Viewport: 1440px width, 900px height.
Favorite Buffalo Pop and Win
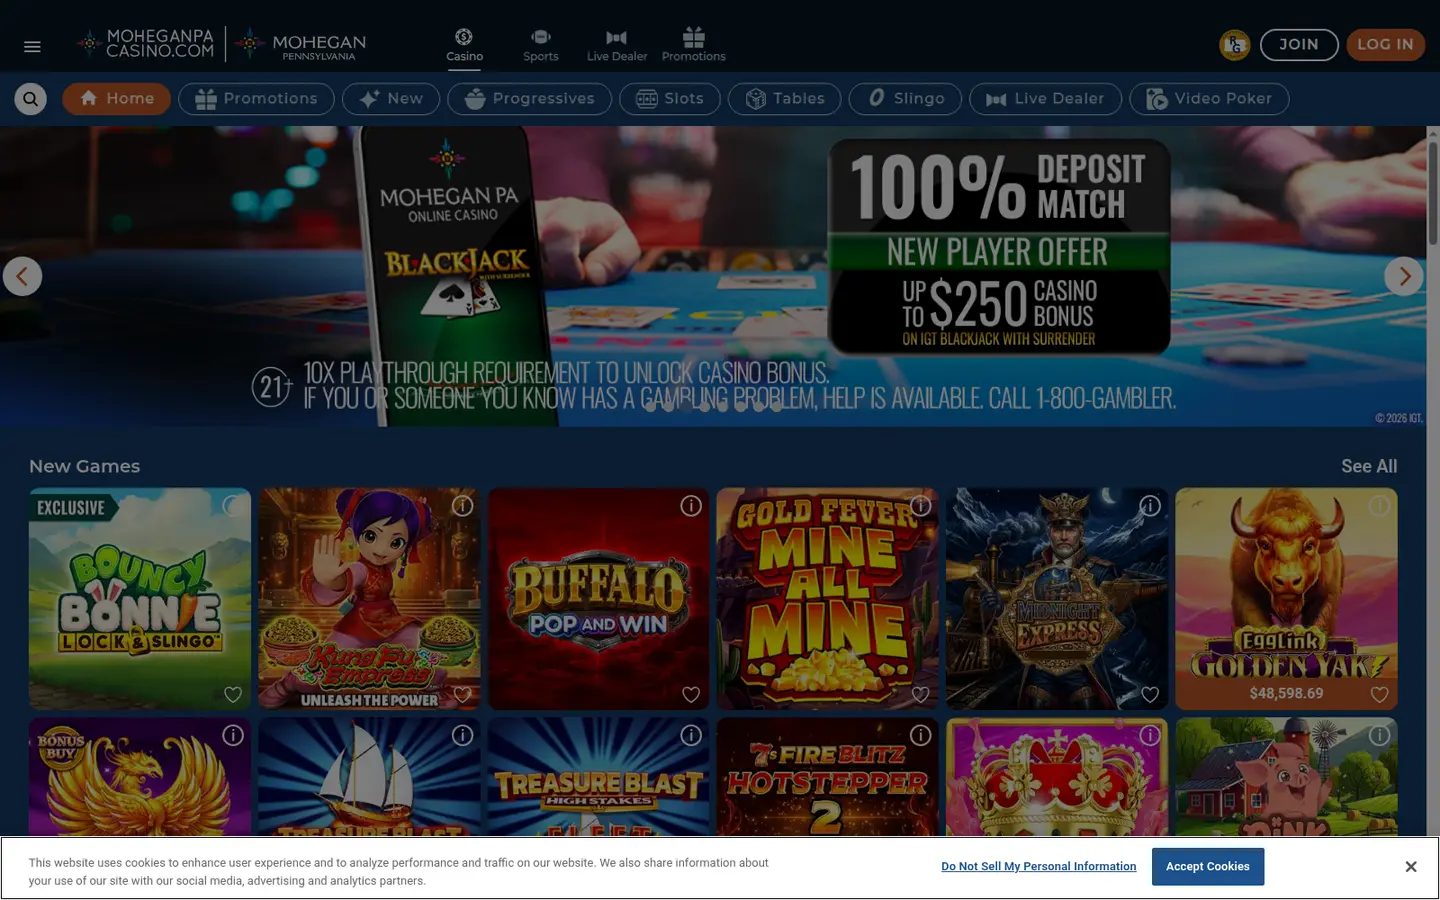pos(691,694)
